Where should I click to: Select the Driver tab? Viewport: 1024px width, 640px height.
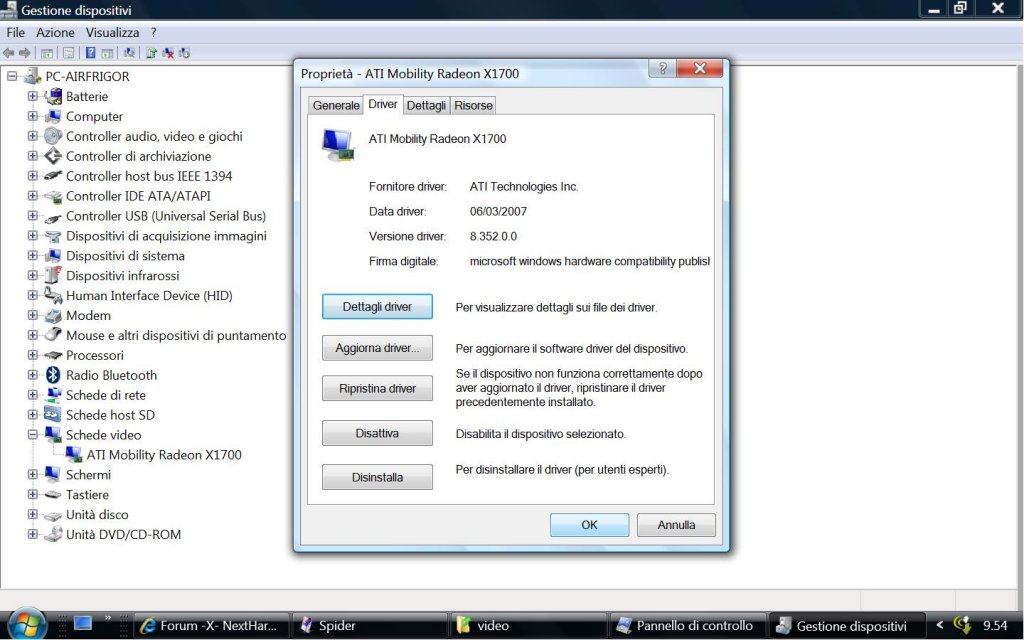click(383, 104)
